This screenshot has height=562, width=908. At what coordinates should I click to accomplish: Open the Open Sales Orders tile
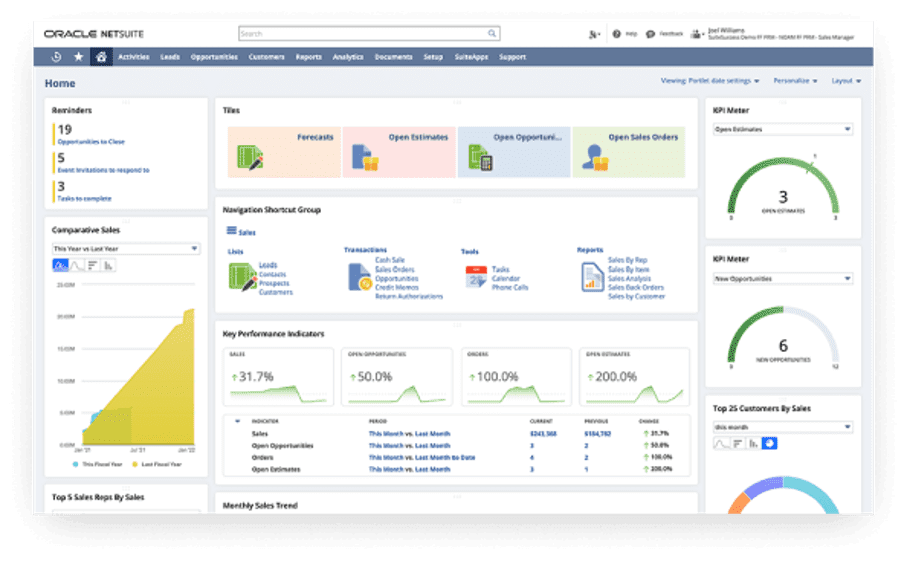click(x=628, y=151)
